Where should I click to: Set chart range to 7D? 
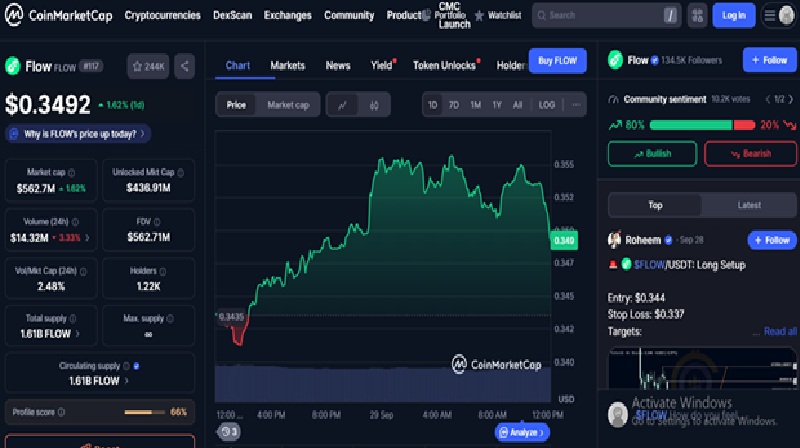[453, 104]
